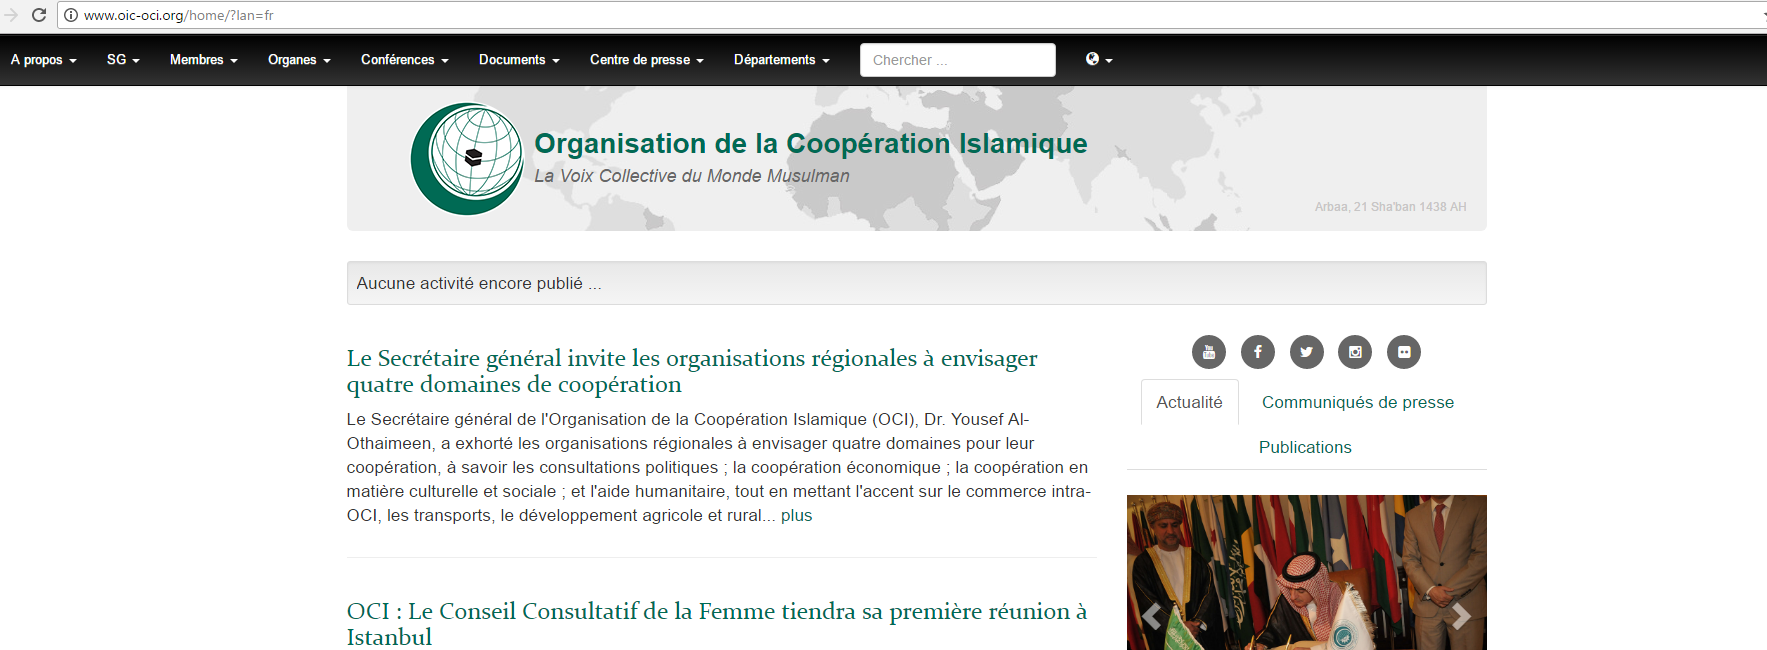Image resolution: width=1767 pixels, height=650 pixels.
Task: Open the language globe dropdown
Action: [x=1098, y=60]
